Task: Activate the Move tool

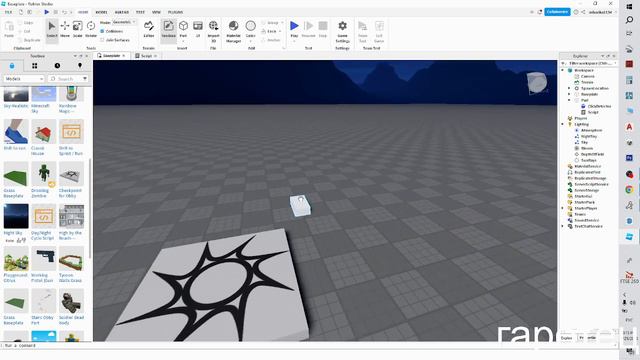Action: pyautogui.click(x=65, y=29)
